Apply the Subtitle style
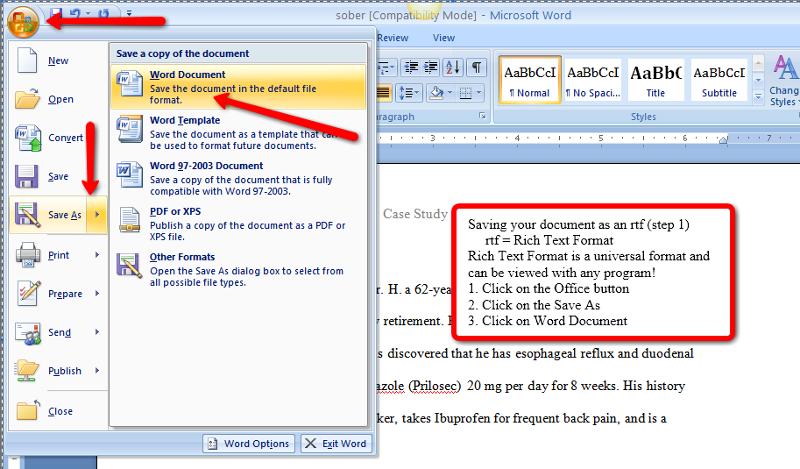 click(719, 79)
